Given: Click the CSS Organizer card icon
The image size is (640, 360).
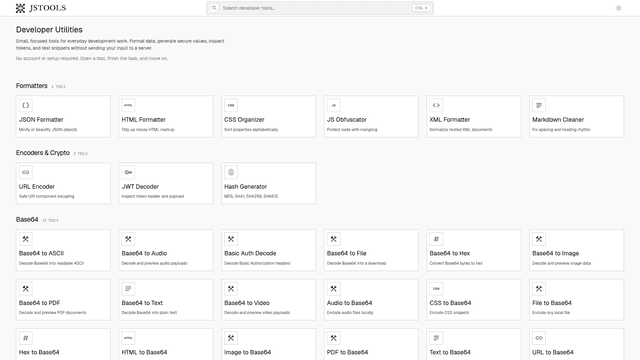Looking at the screenshot, I should [x=231, y=105].
